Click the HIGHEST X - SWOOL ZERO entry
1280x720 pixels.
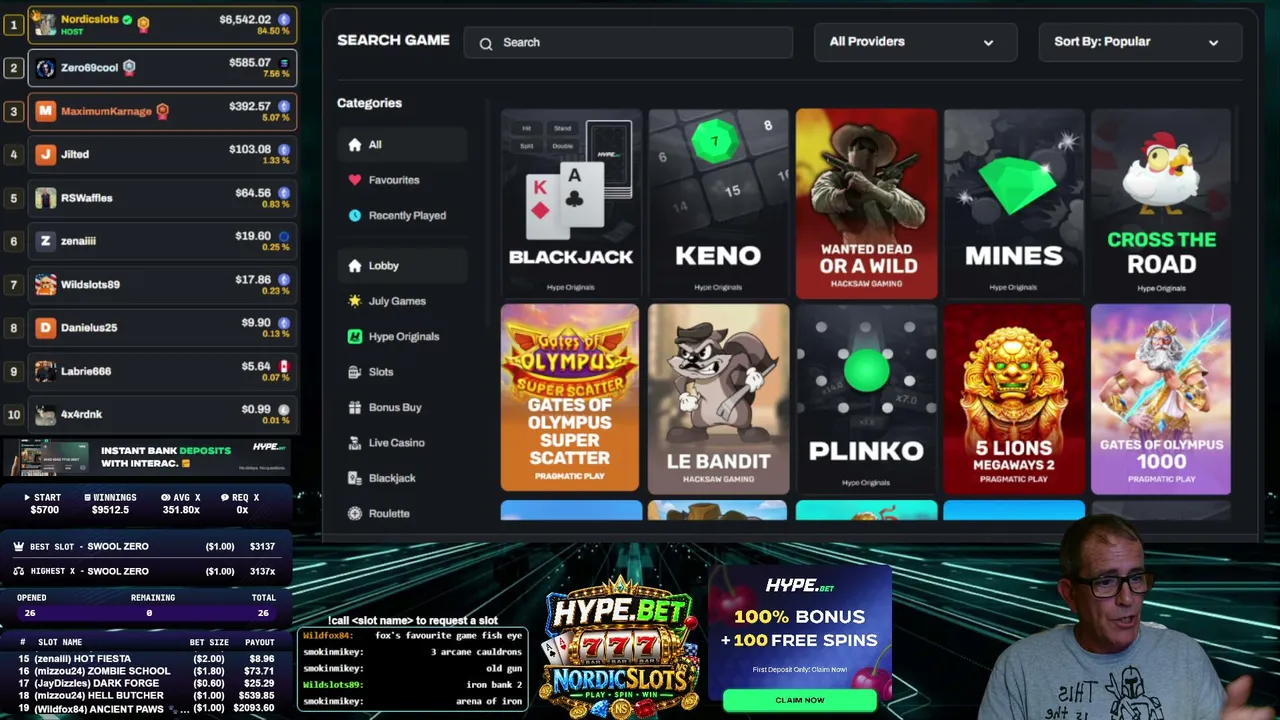(x=145, y=571)
